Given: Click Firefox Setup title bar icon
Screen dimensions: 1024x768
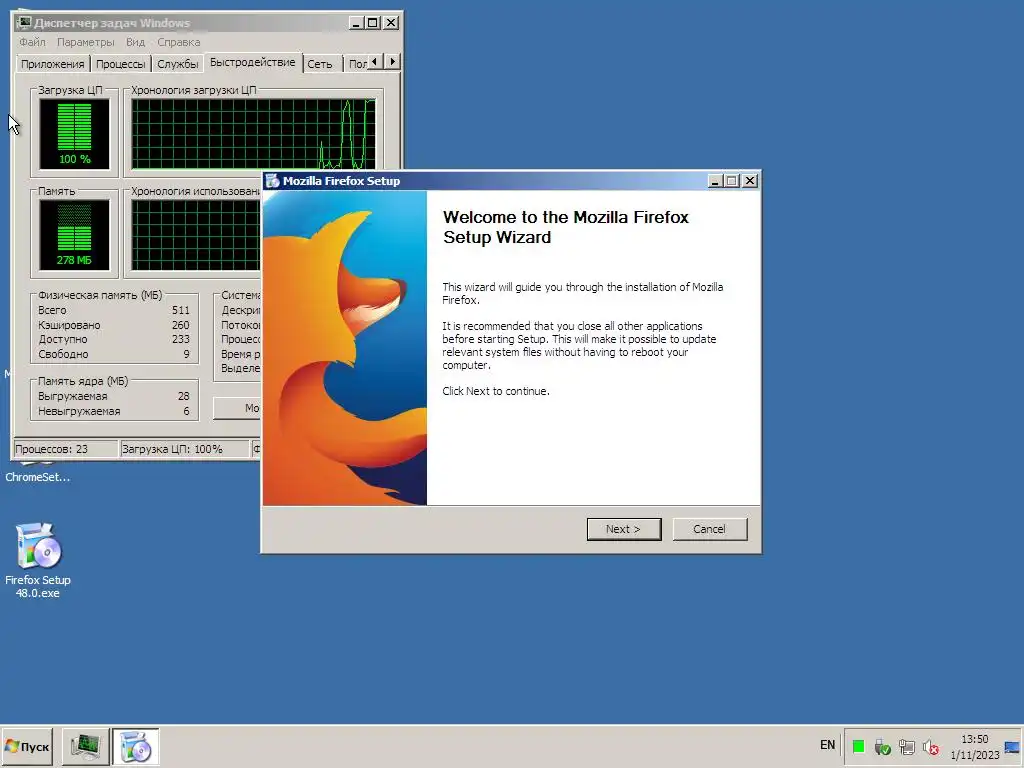Looking at the screenshot, I should point(272,181).
